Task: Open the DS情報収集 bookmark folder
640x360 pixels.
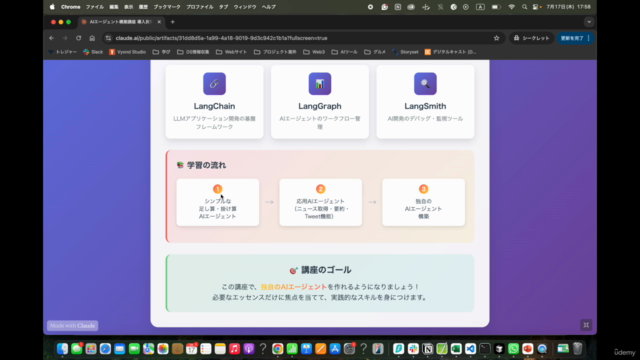Action: click(193, 52)
